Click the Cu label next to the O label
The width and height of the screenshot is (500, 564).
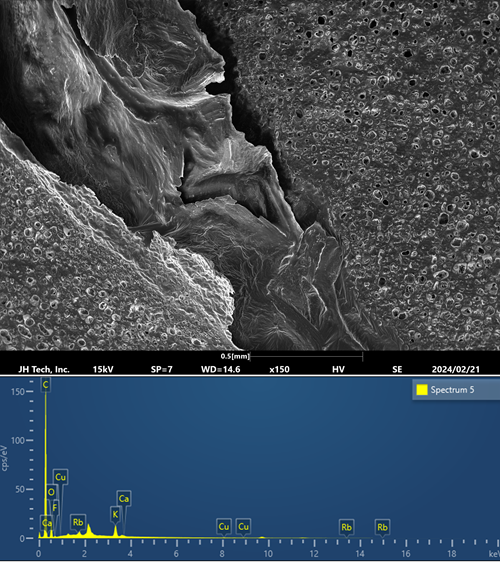60,477
